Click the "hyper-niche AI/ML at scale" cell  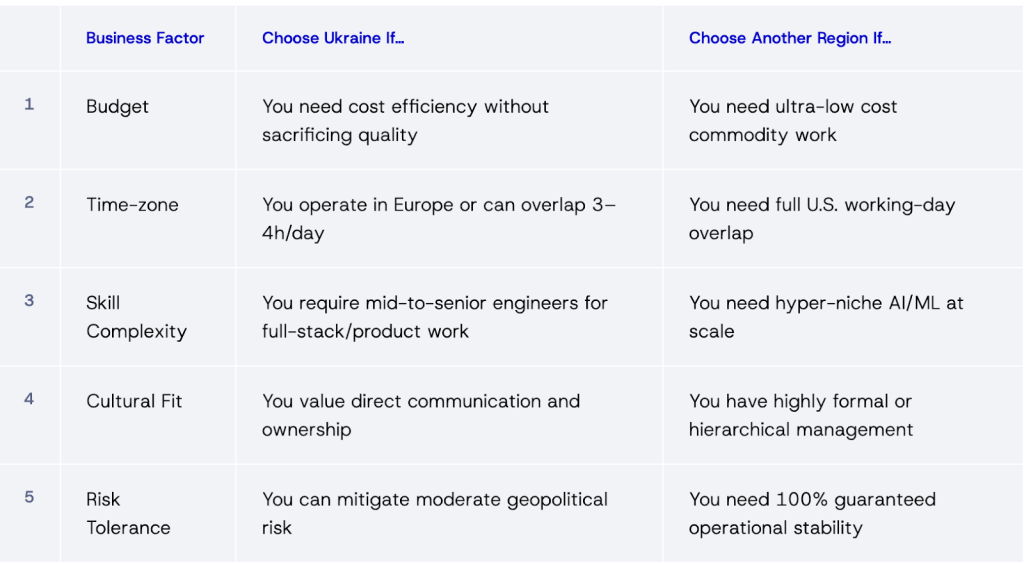pyautogui.click(x=826, y=316)
